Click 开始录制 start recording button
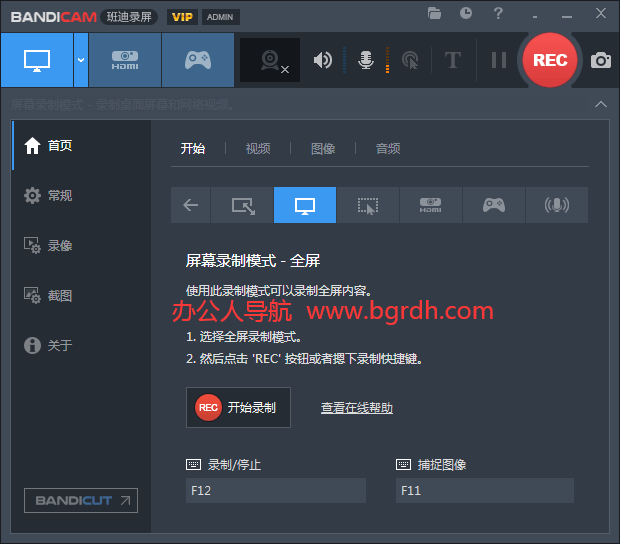This screenshot has height=544, width=620. pyautogui.click(x=238, y=408)
